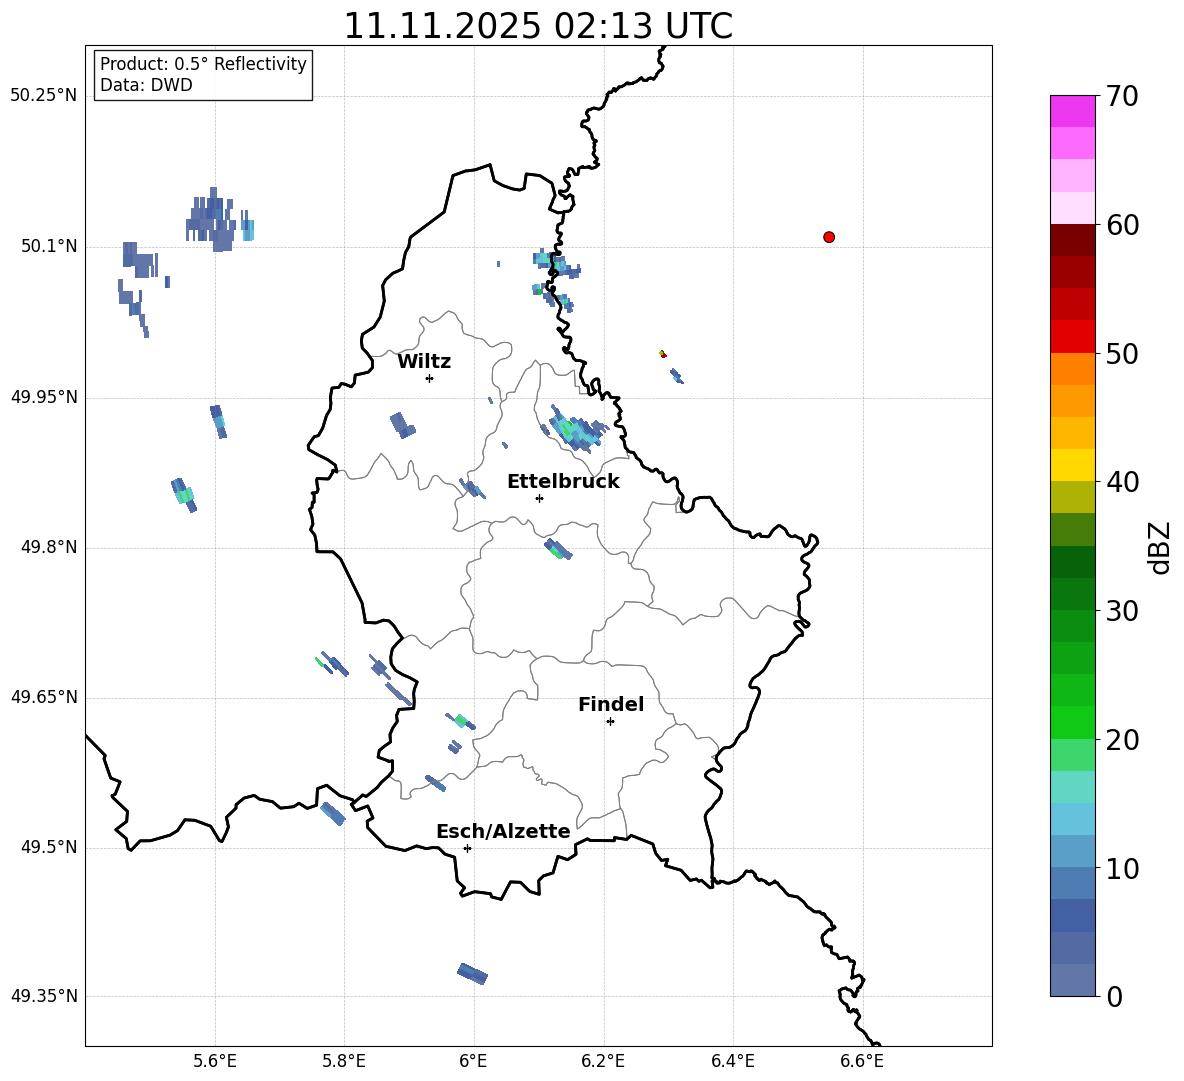This screenshot has width=1184, height=1081.
Task: Click the 49.65°N latitude label
Action: [x=43, y=697]
